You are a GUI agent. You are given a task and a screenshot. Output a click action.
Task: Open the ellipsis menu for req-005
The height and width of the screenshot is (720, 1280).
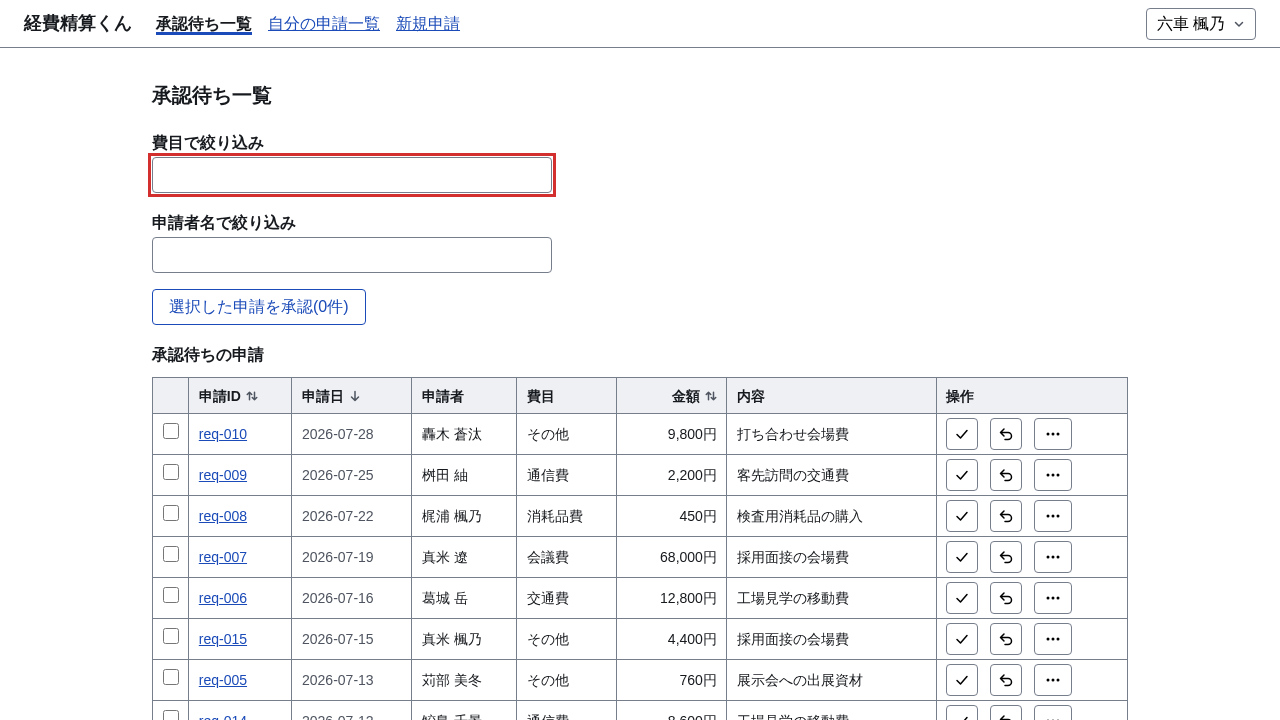click(1053, 680)
